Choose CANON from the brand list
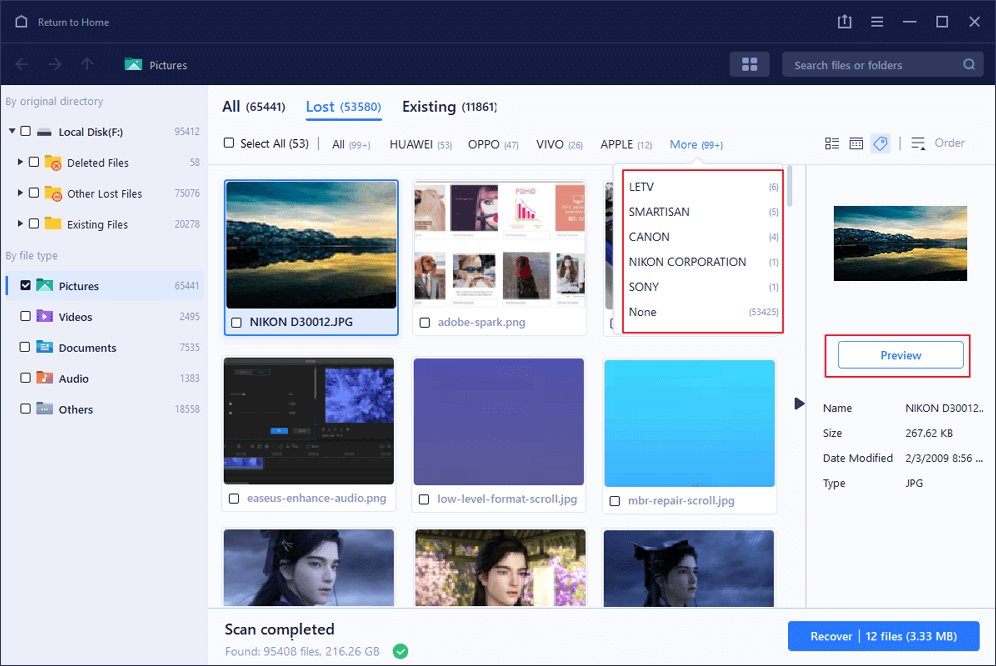This screenshot has width=996, height=666. 649,237
